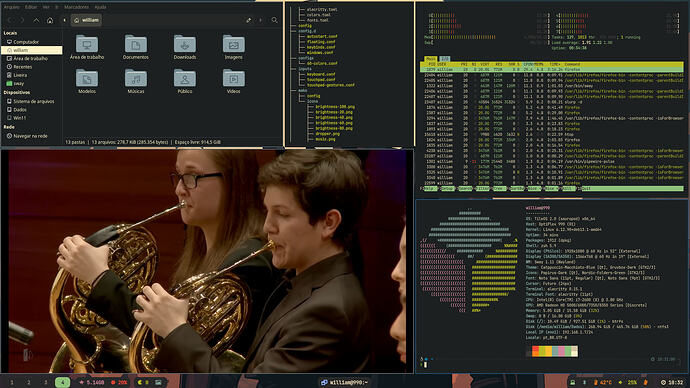The width and height of the screenshot is (690, 388).
Task: Sort htop by the MEM% column header
Action: click(x=539, y=64)
